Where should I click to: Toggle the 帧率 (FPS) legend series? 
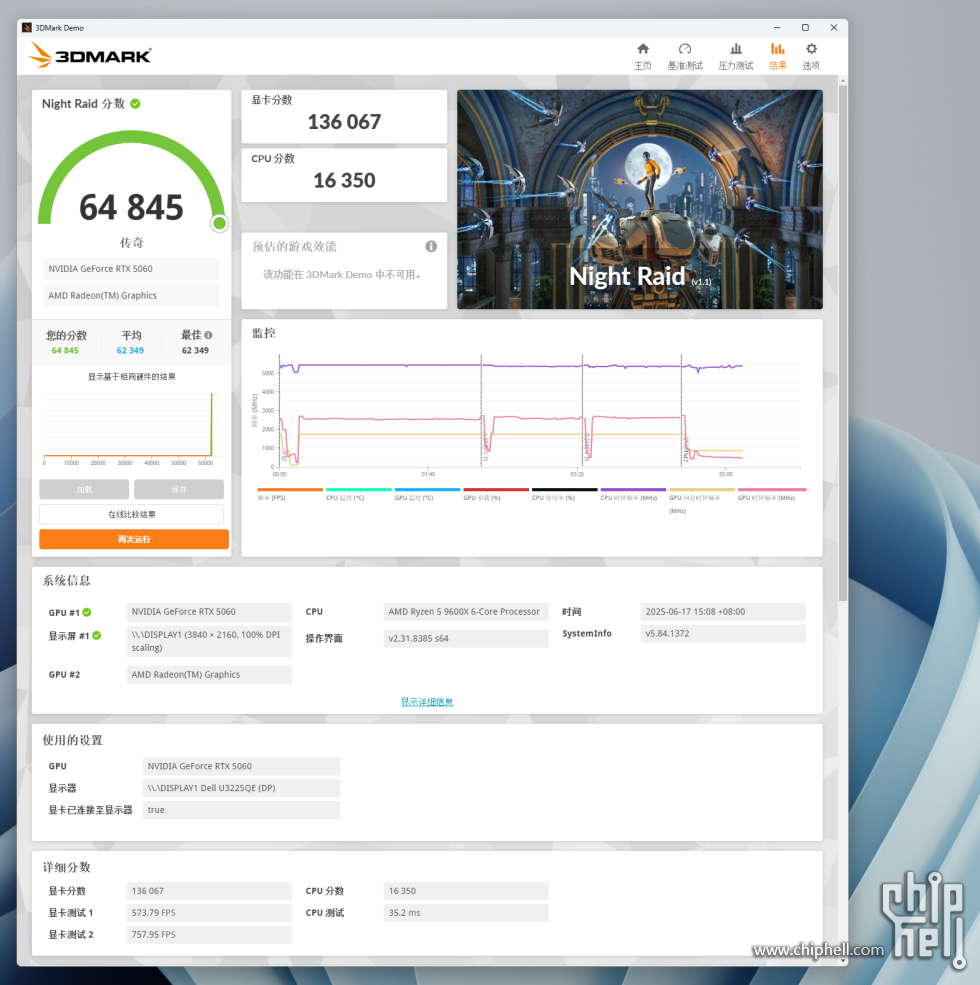coord(290,494)
